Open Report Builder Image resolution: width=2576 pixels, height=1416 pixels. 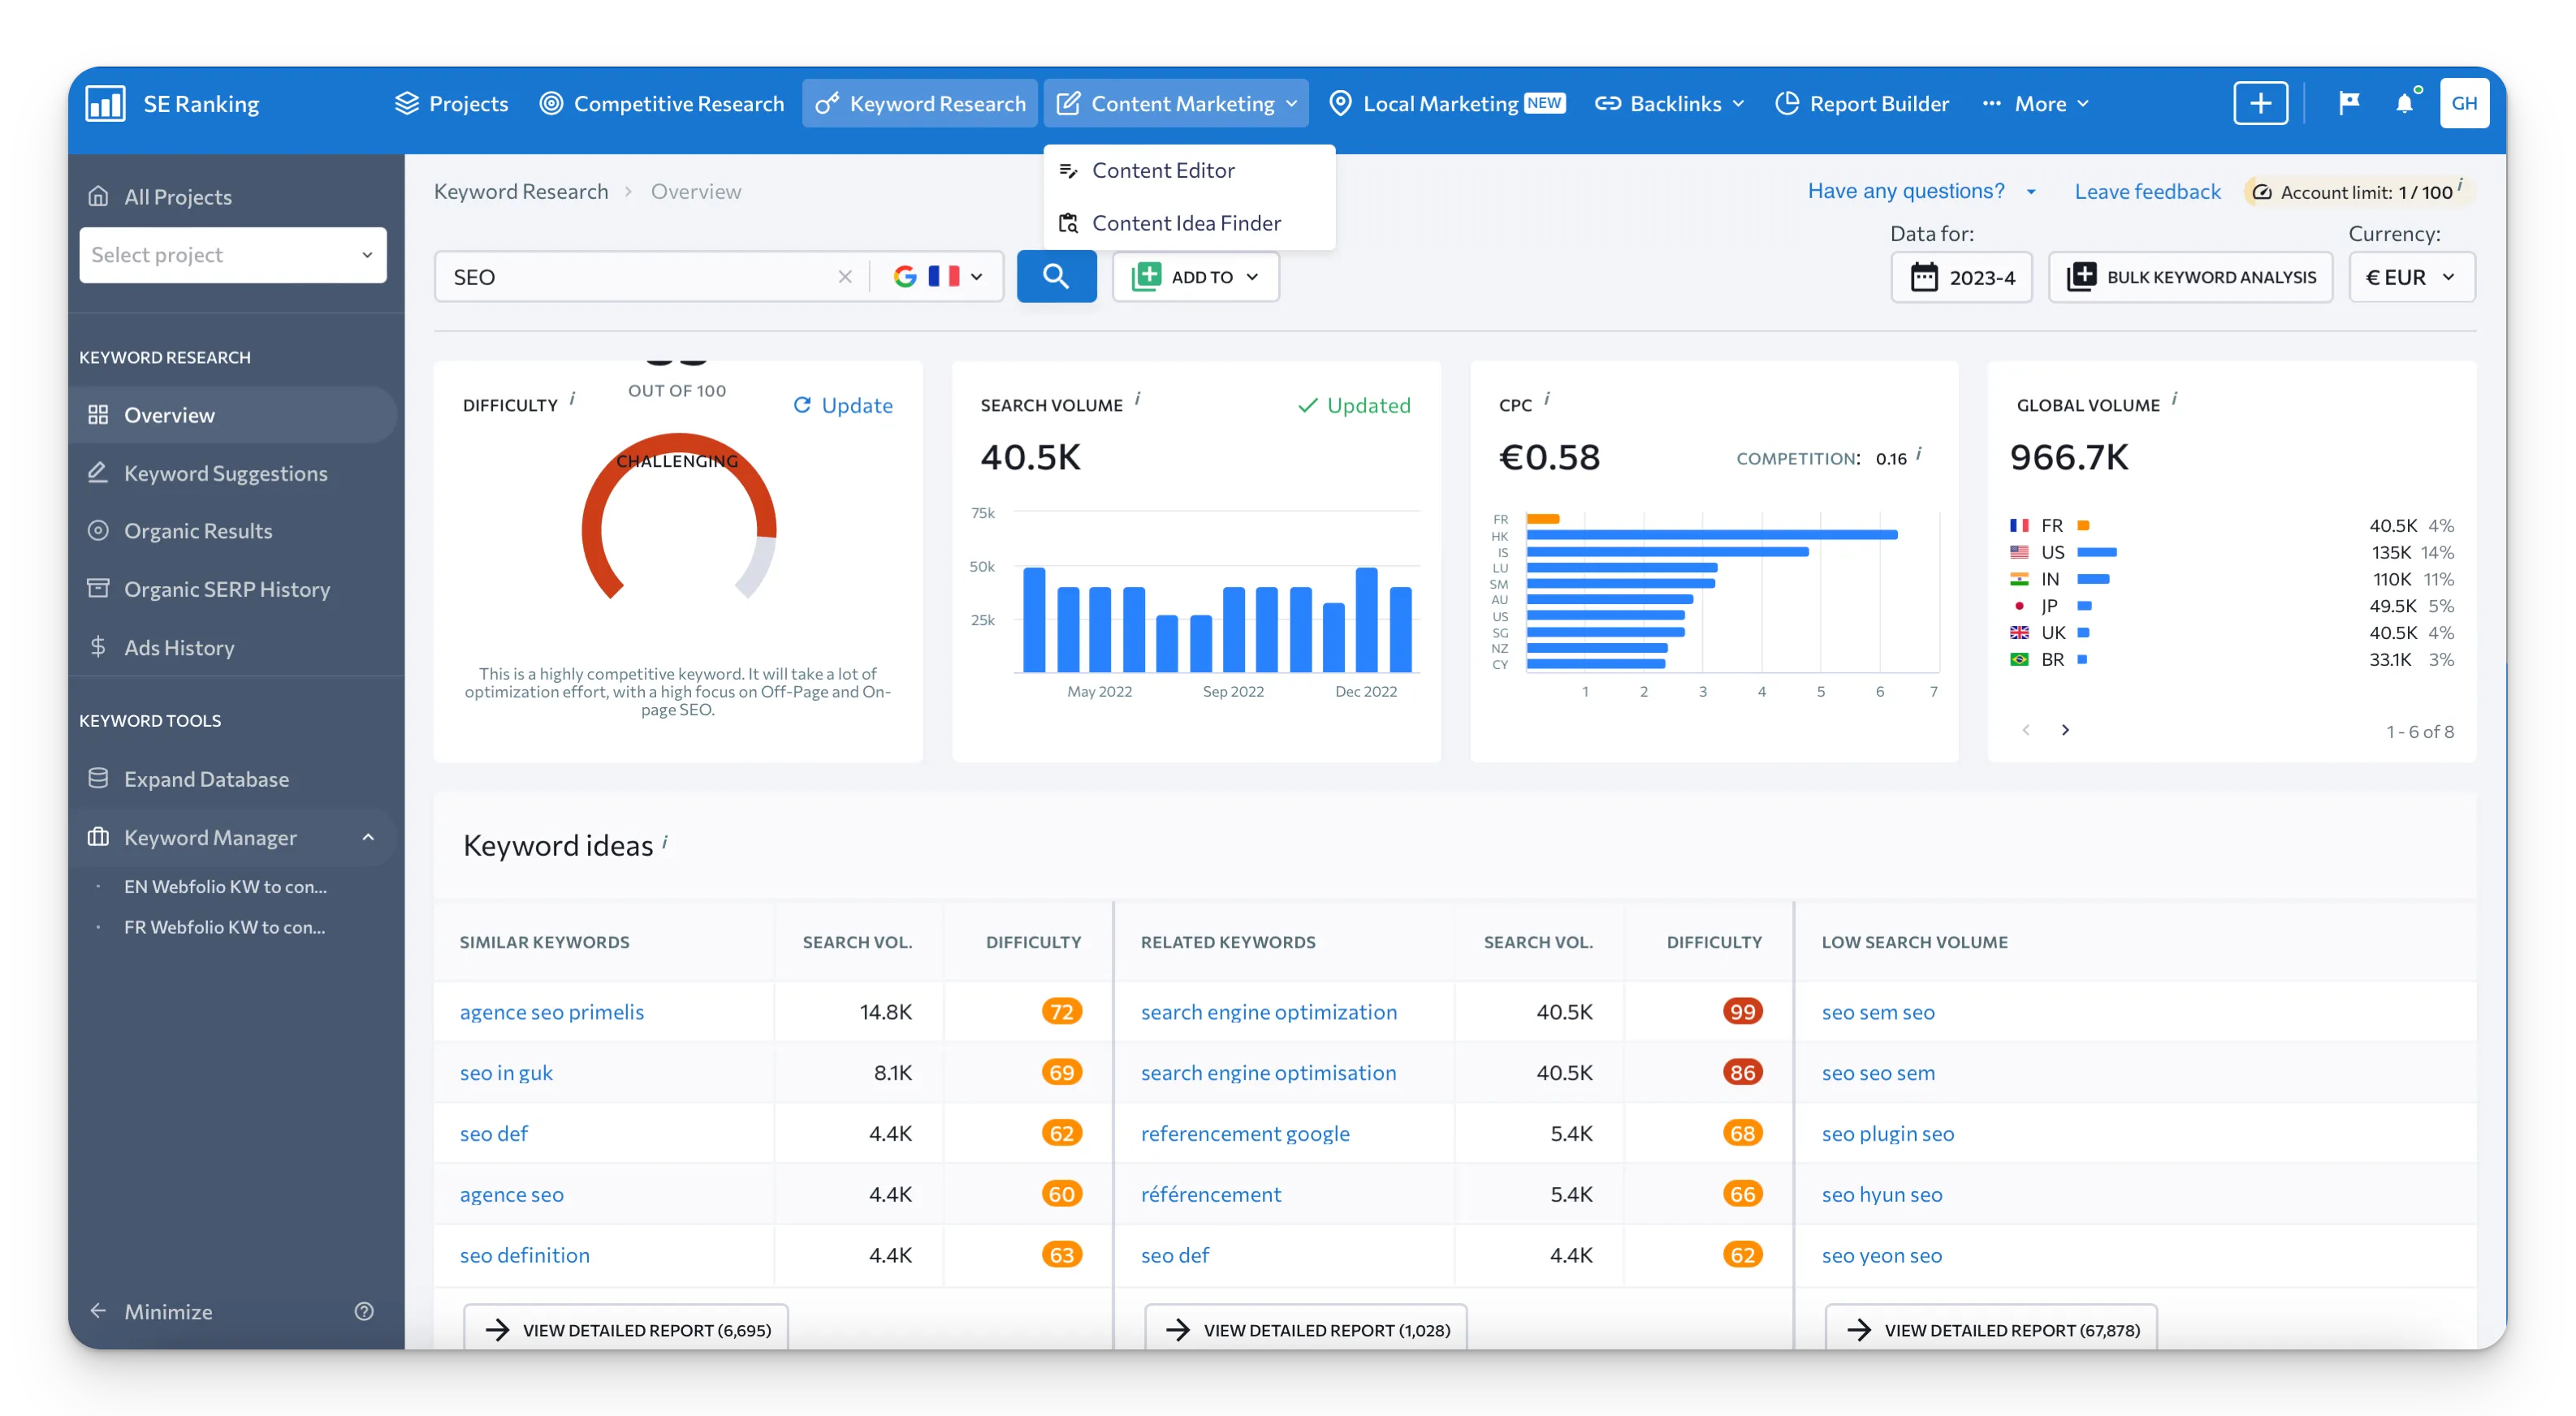pyautogui.click(x=1862, y=103)
